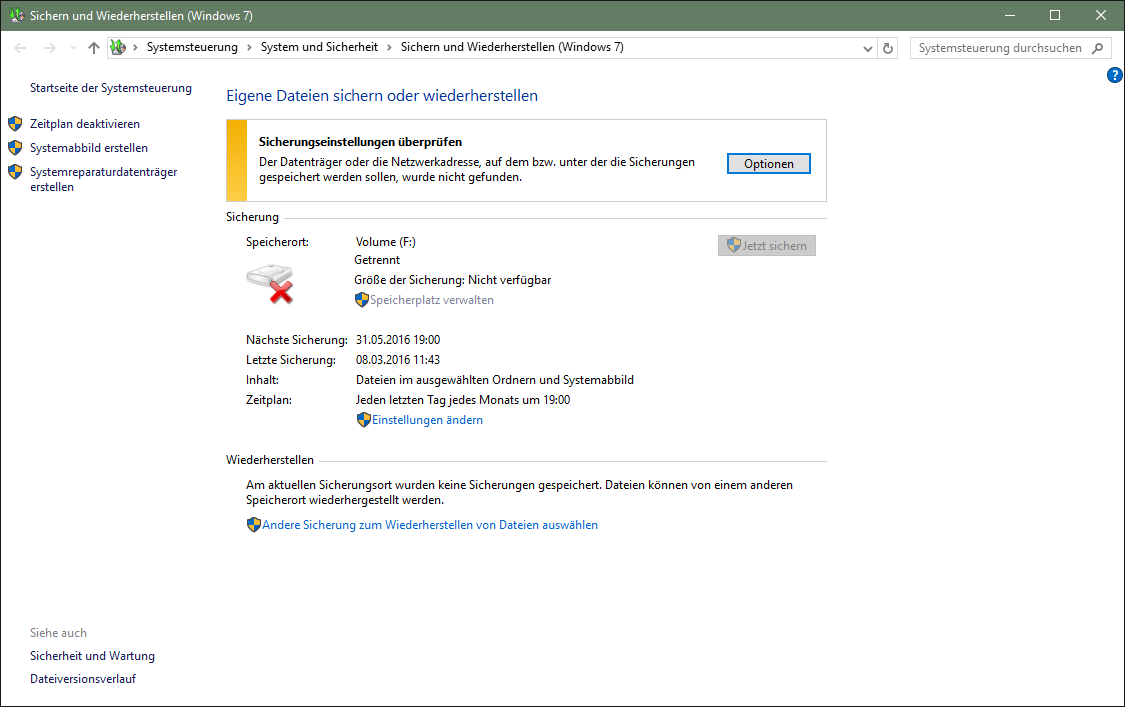Click Speicherplatz verwalten link
The image size is (1125, 707).
click(x=432, y=300)
